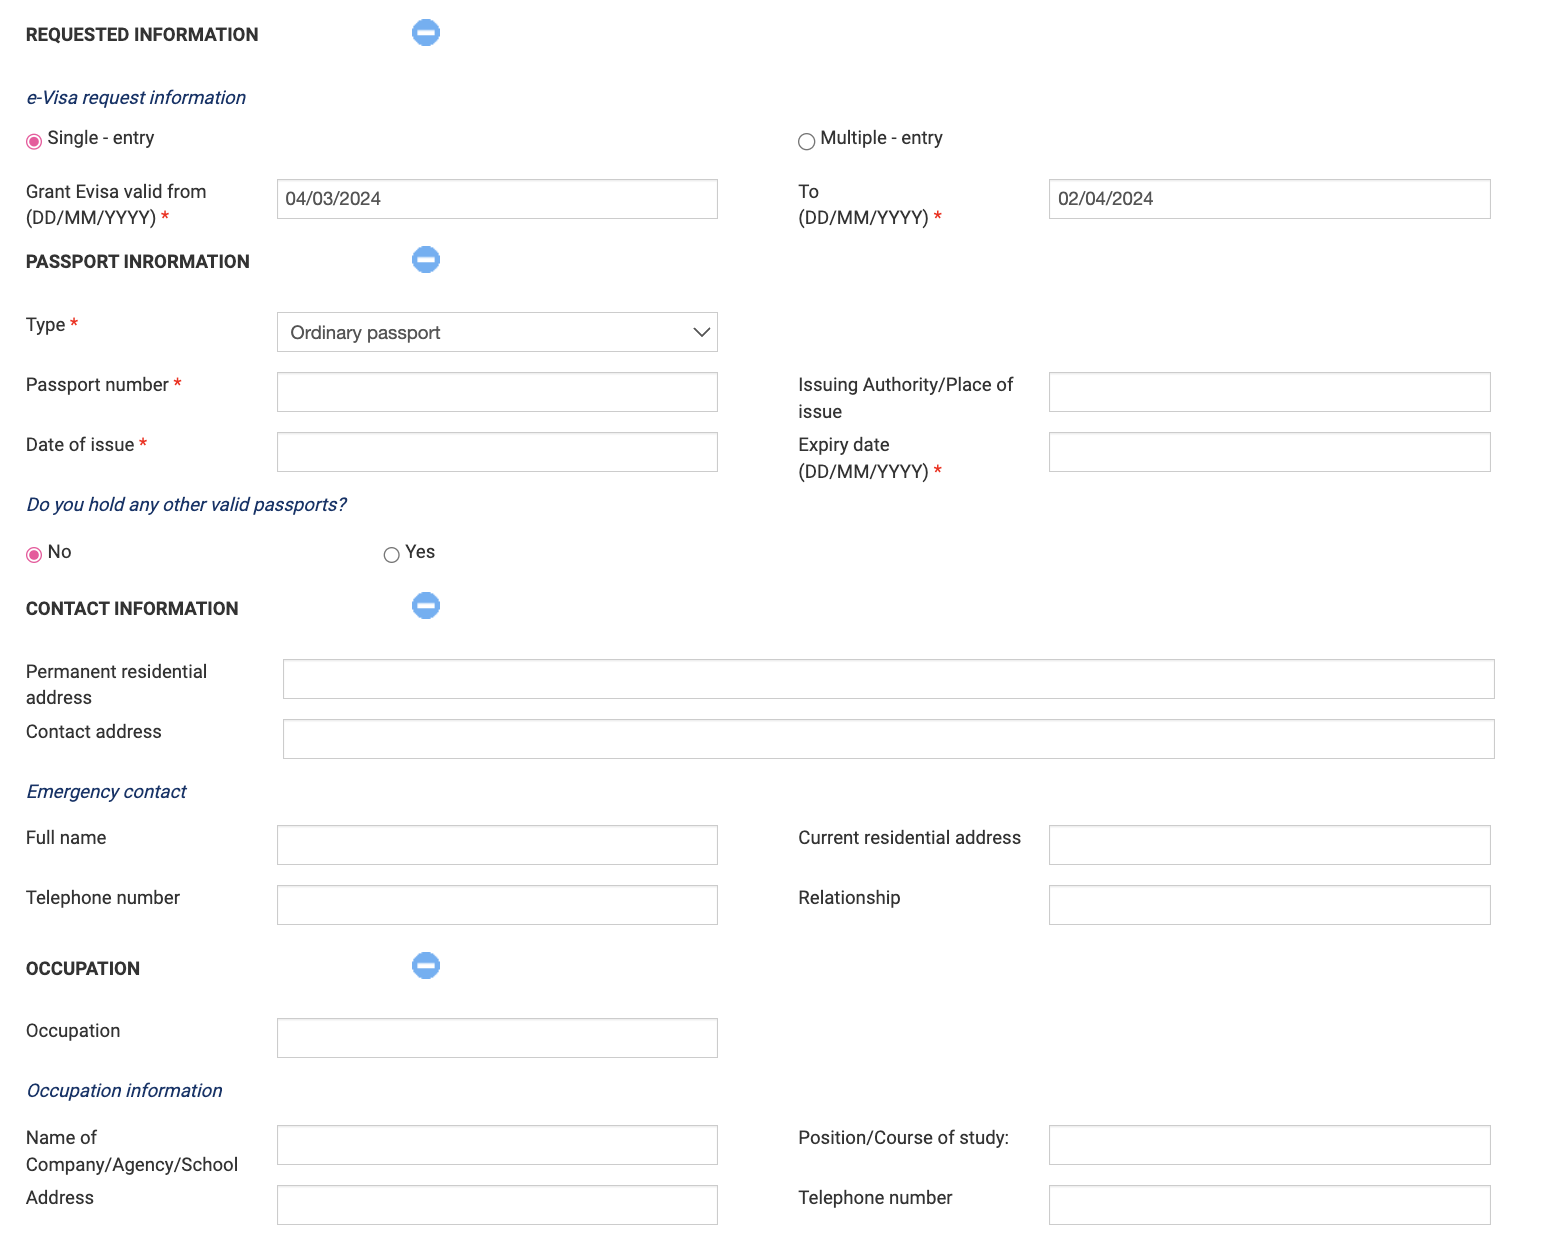The height and width of the screenshot is (1252, 1558).
Task: Click the Evisa valid To date field
Action: pyautogui.click(x=1269, y=199)
